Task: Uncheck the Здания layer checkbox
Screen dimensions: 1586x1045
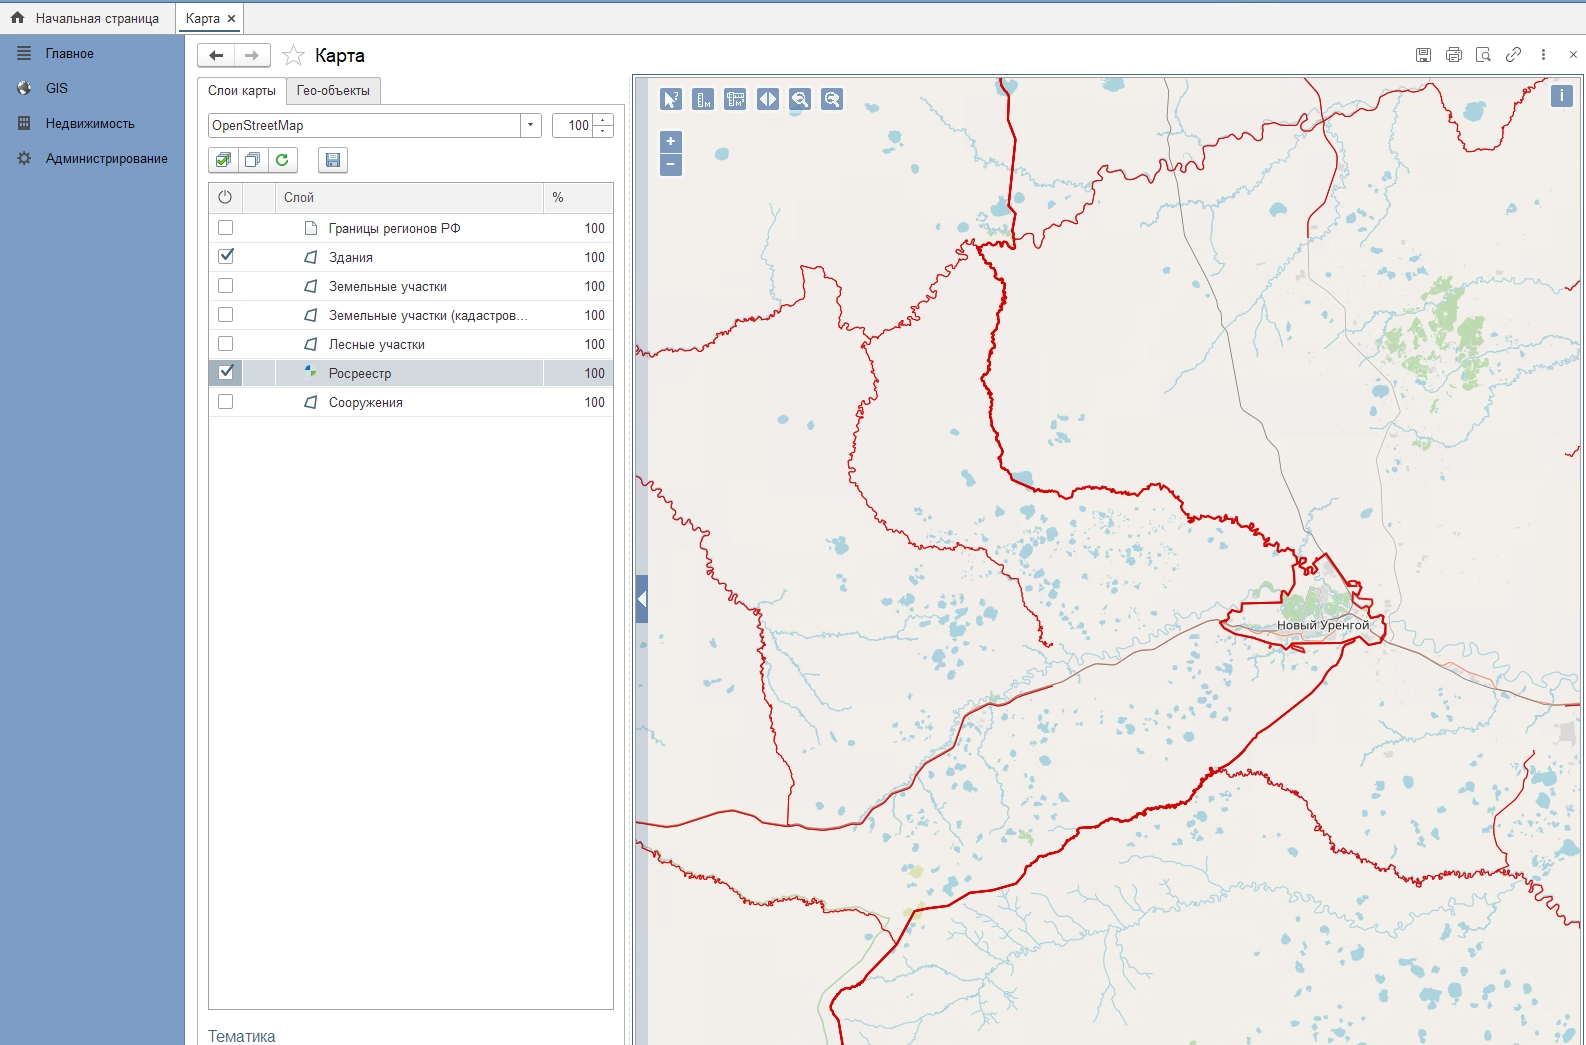Action: tap(226, 257)
